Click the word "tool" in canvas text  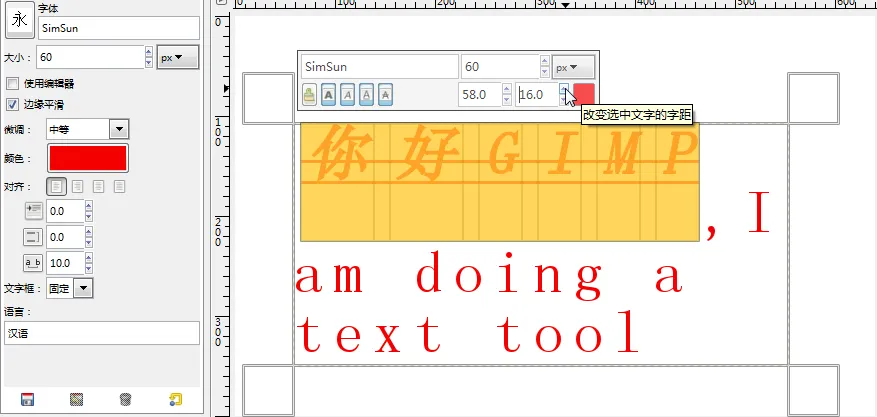coord(568,333)
